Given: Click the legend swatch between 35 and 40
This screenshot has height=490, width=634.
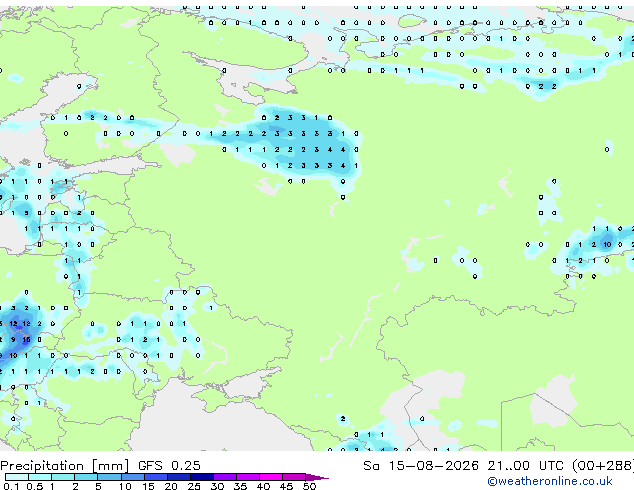Looking at the screenshot, I should [x=247, y=477].
